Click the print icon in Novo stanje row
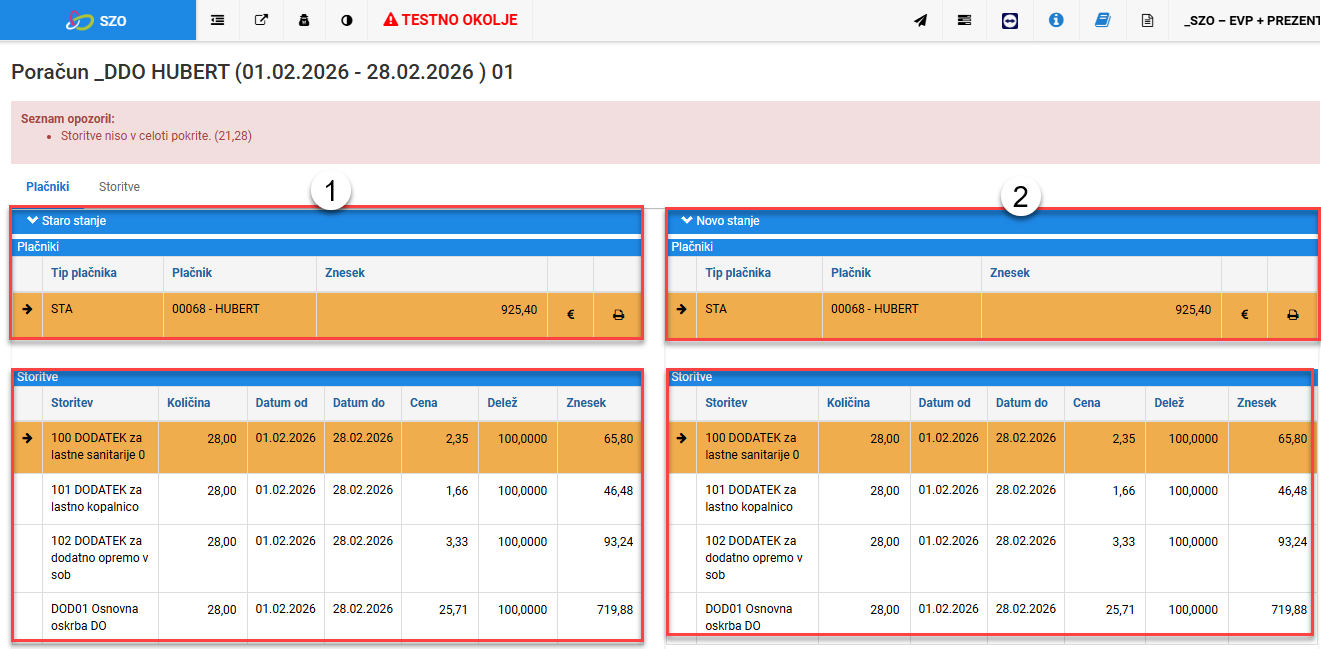Image resolution: width=1321 pixels, height=649 pixels. (1292, 314)
